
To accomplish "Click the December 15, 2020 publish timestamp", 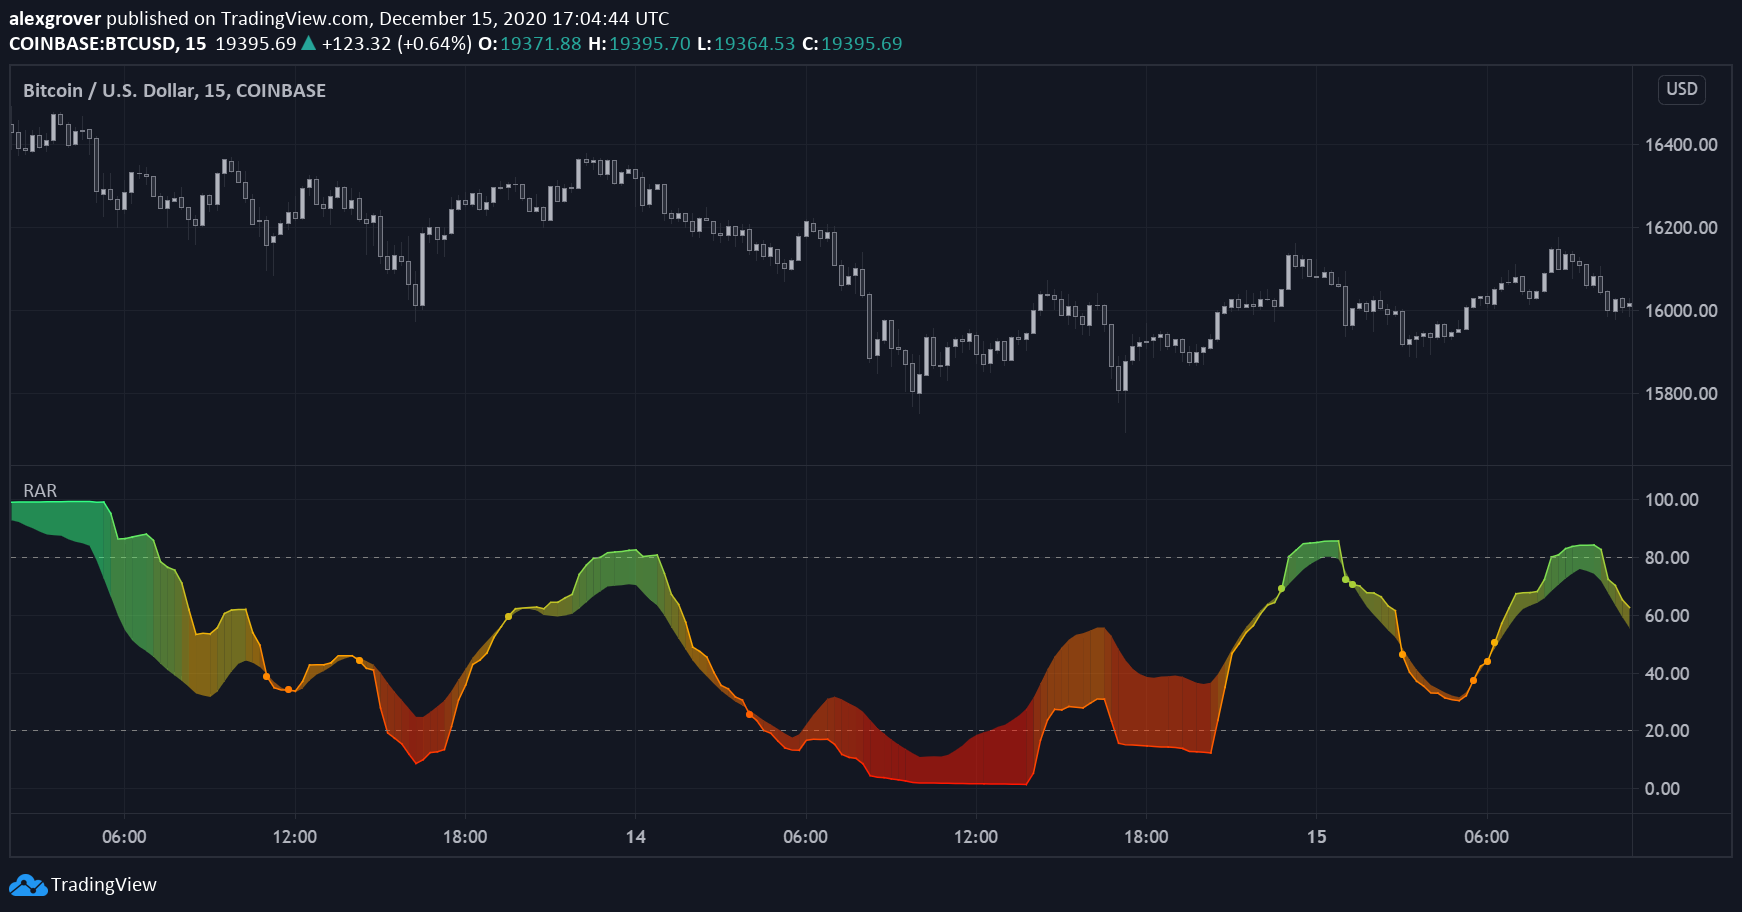I will (x=524, y=19).
